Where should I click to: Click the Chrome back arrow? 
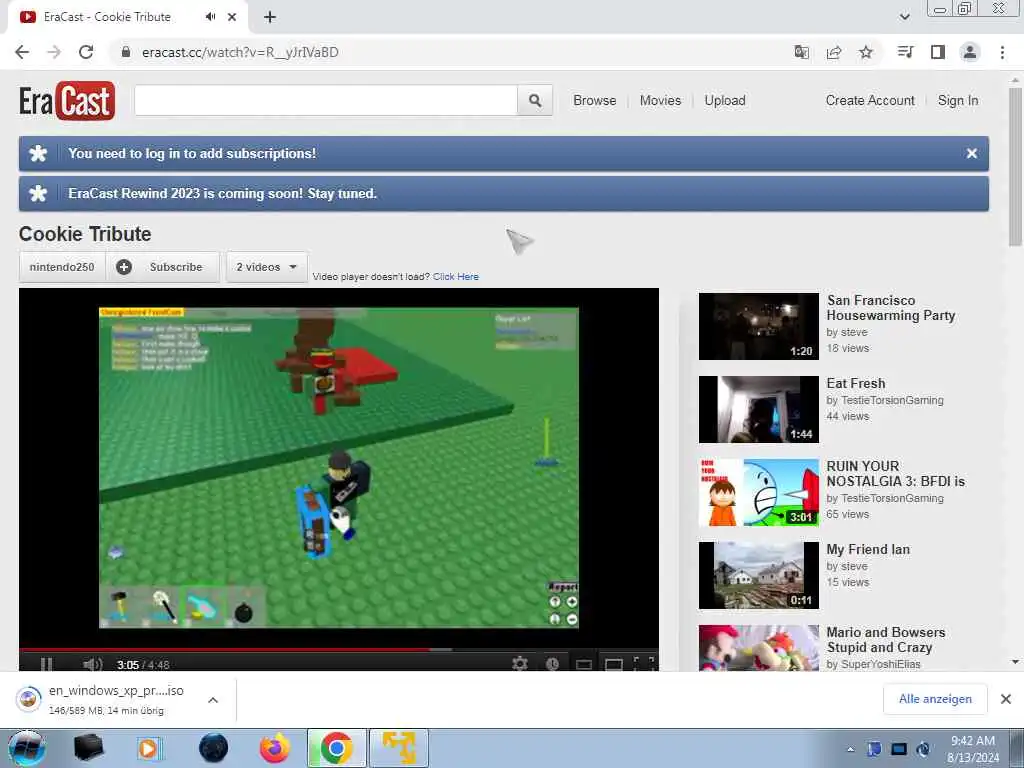click(22, 52)
